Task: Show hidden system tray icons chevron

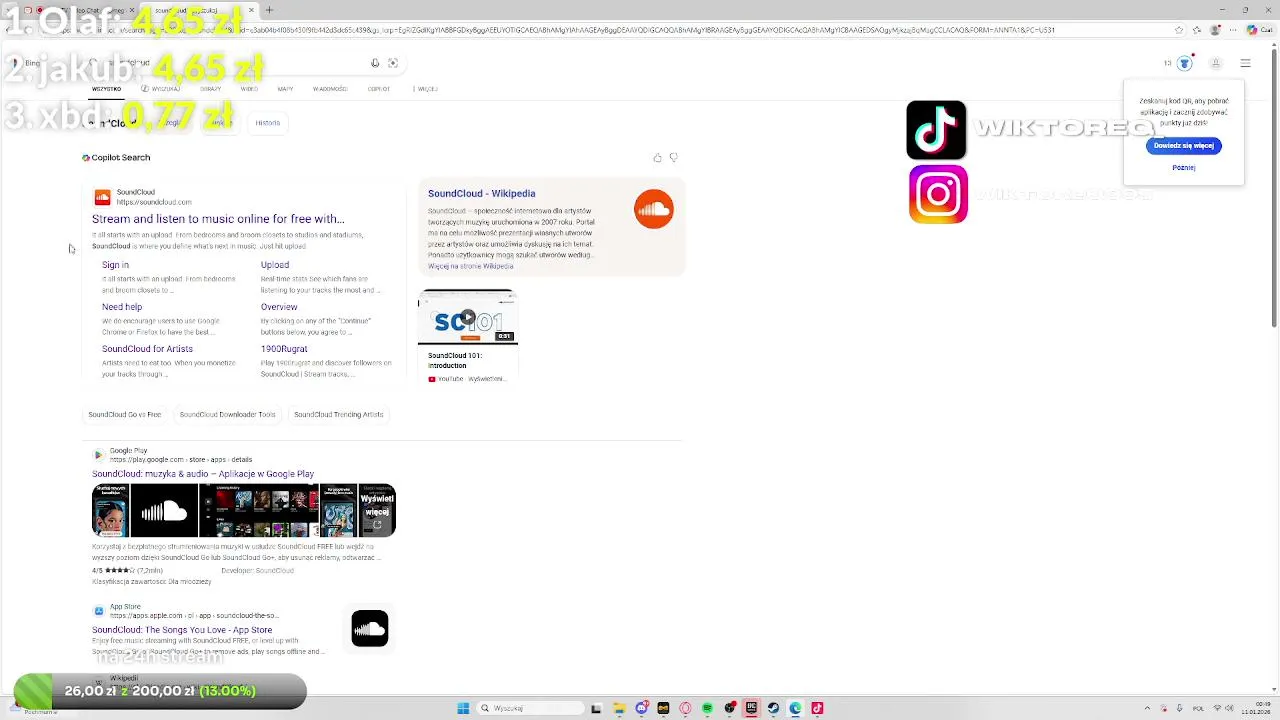Action: (1147, 708)
